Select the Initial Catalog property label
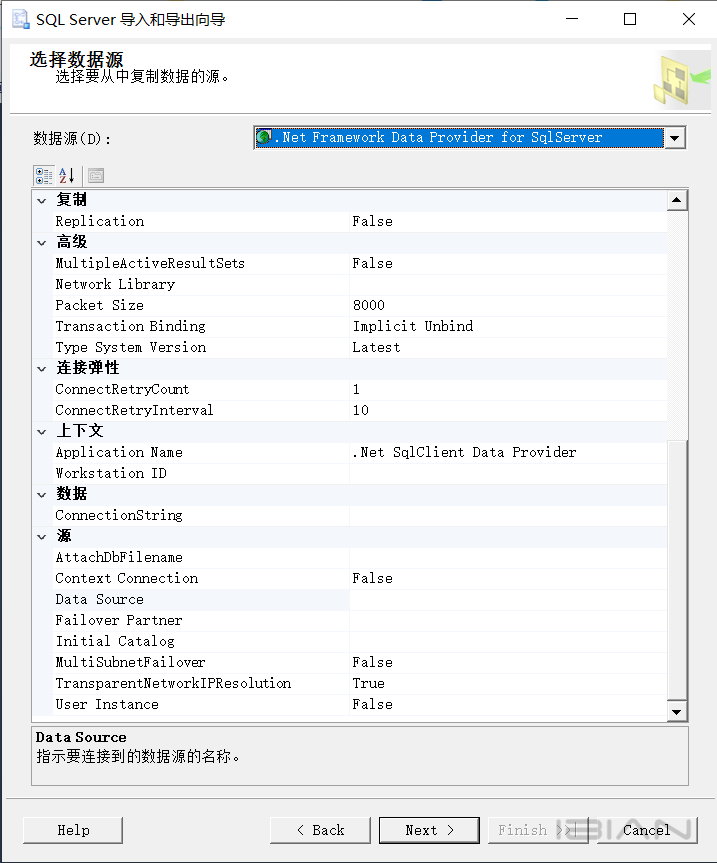This screenshot has width=717, height=863. pyautogui.click(x=115, y=642)
